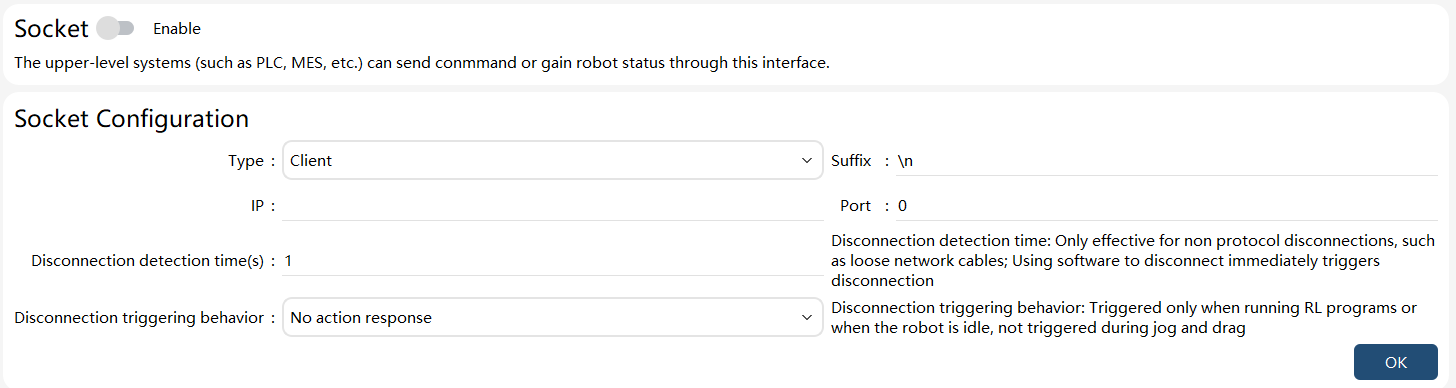Click the Disconnection detection time help note

click(1133, 261)
